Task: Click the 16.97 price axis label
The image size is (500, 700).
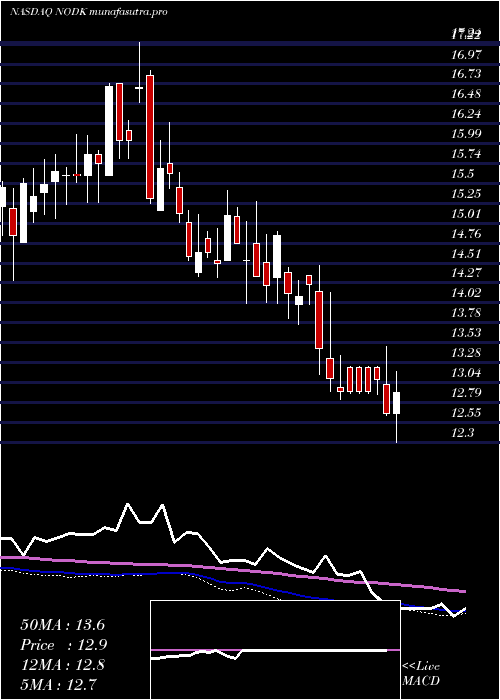Action: coord(467,54)
